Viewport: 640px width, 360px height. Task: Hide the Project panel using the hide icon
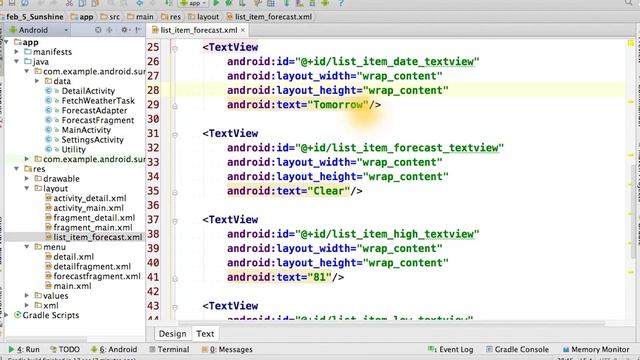(138, 30)
